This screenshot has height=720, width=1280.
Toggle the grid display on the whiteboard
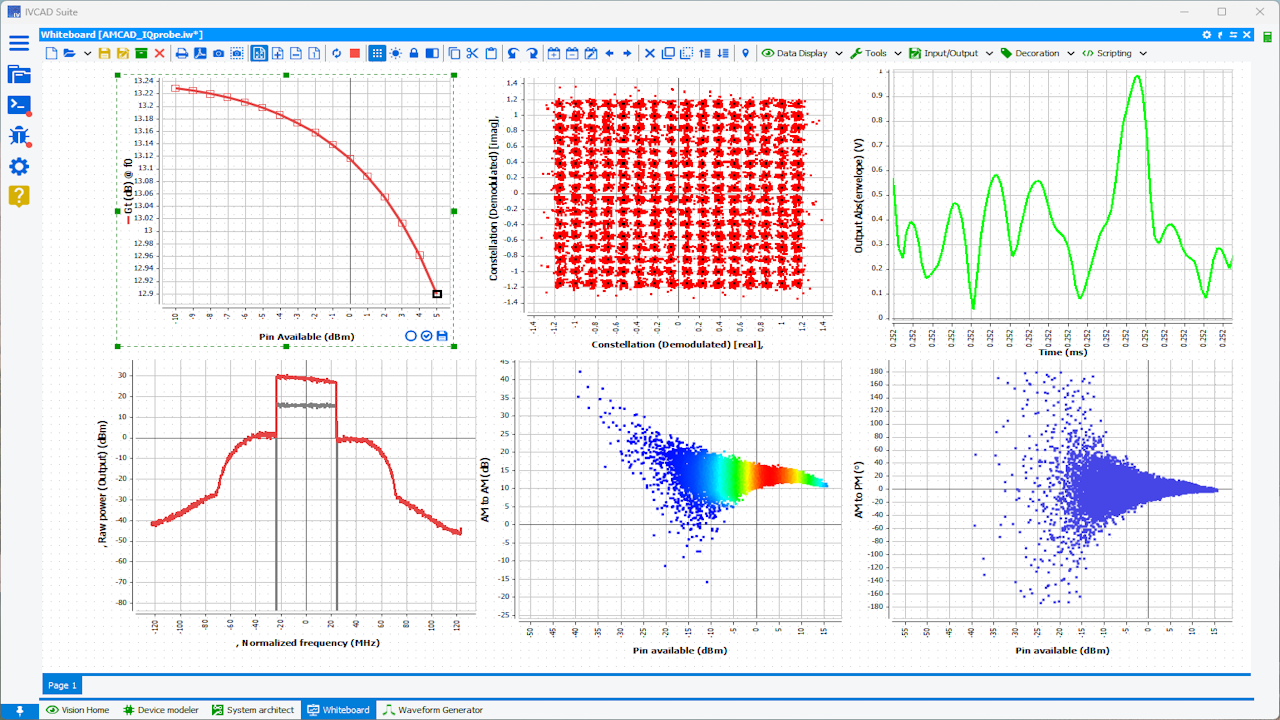[x=377, y=53]
